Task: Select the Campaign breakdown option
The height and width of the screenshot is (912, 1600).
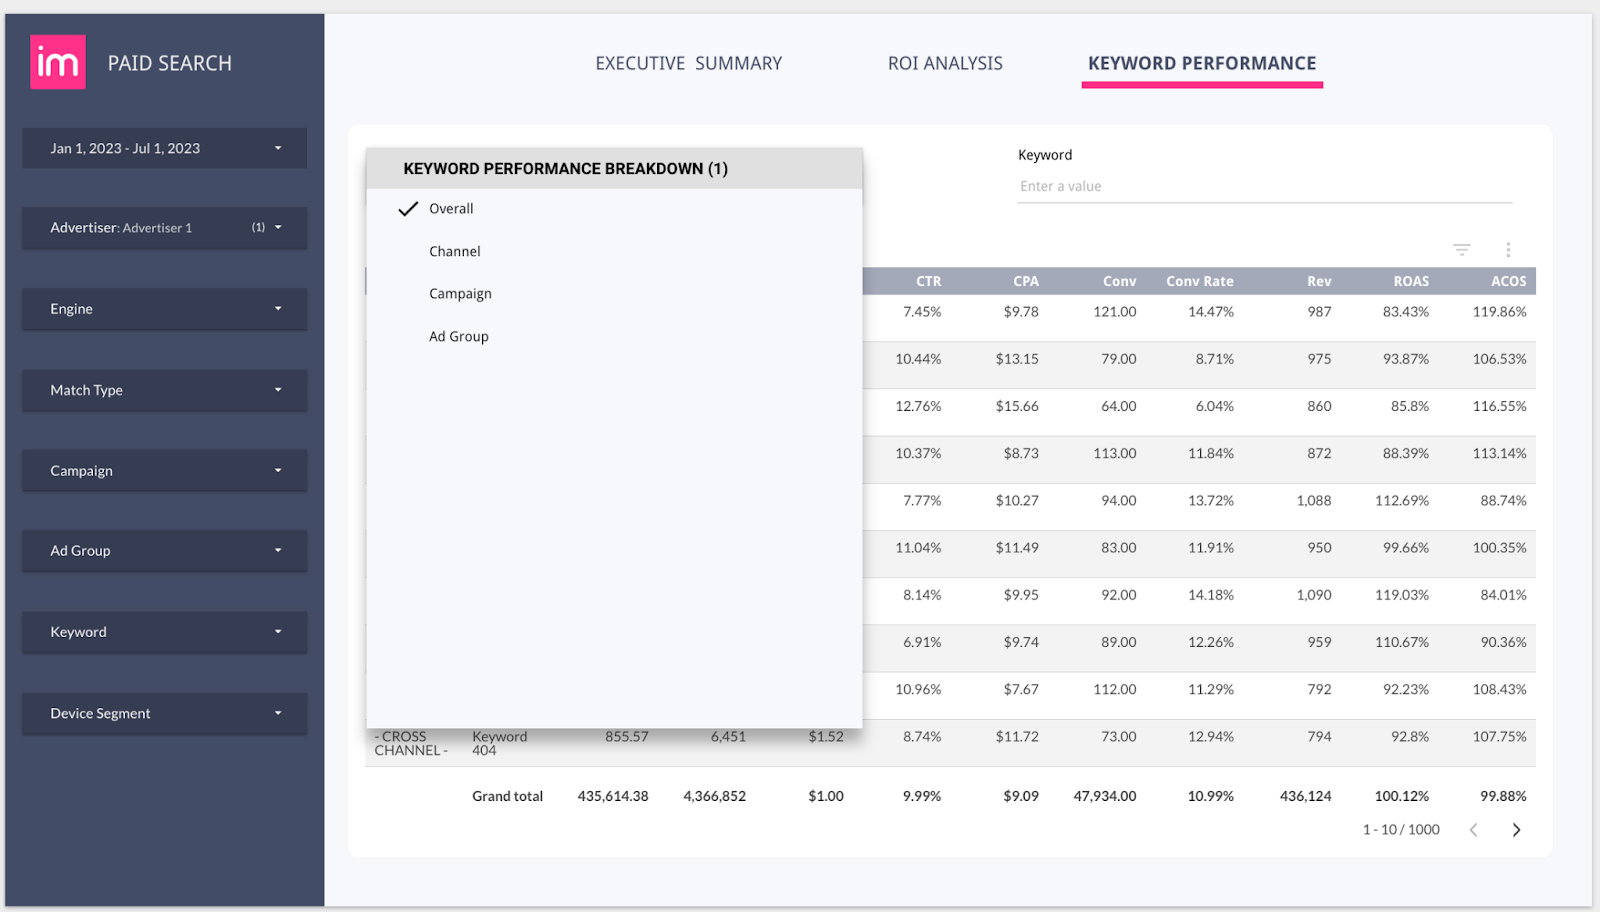Action: (x=460, y=293)
